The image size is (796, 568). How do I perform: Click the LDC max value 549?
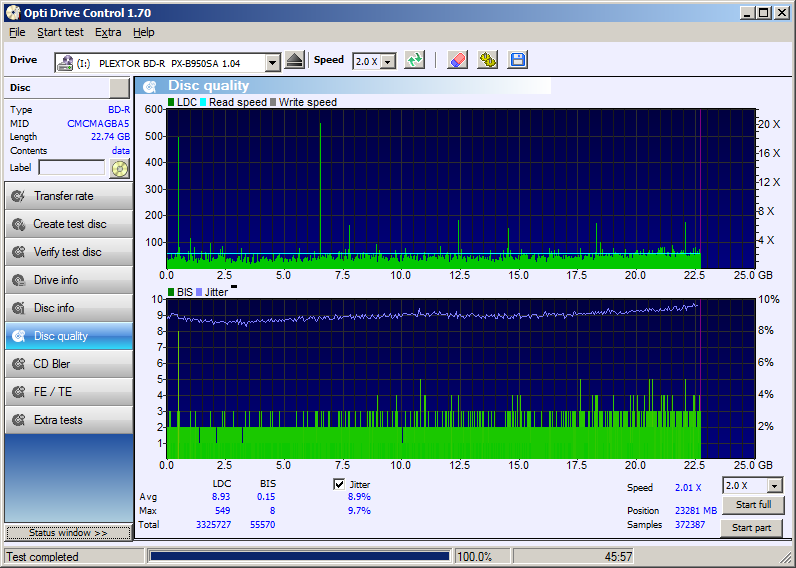click(222, 511)
